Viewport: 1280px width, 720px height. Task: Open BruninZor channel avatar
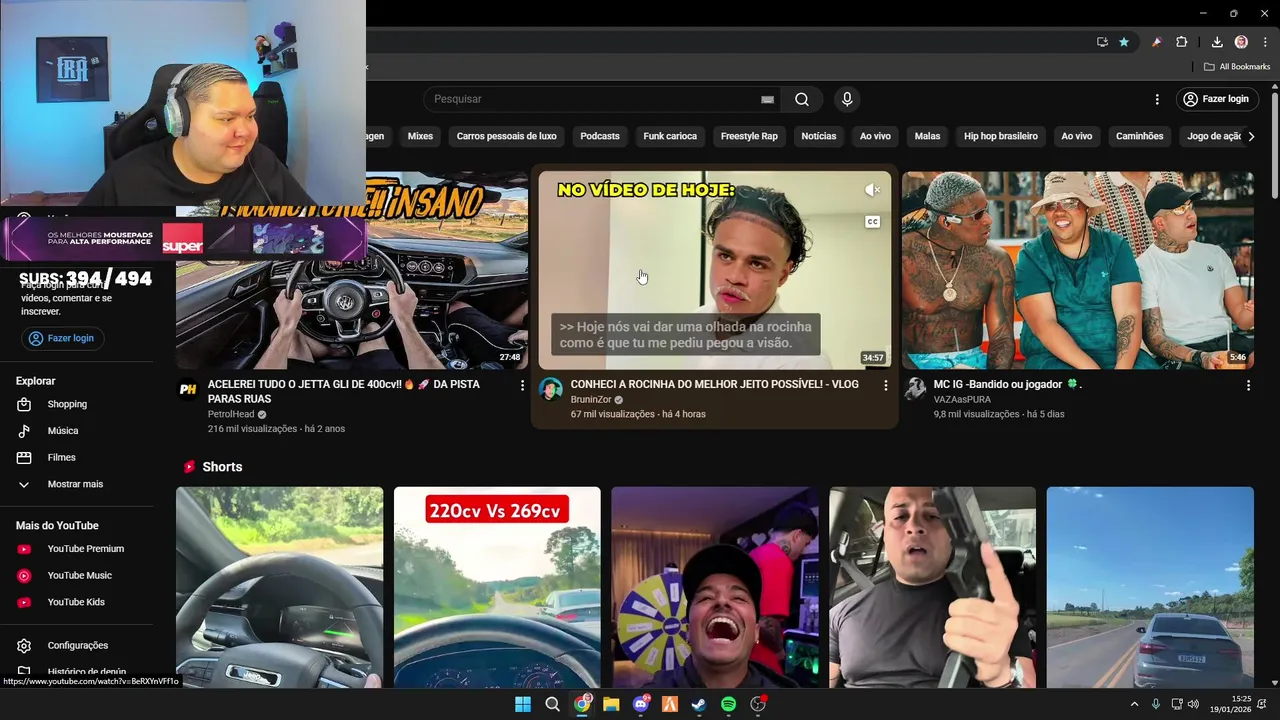coord(550,389)
